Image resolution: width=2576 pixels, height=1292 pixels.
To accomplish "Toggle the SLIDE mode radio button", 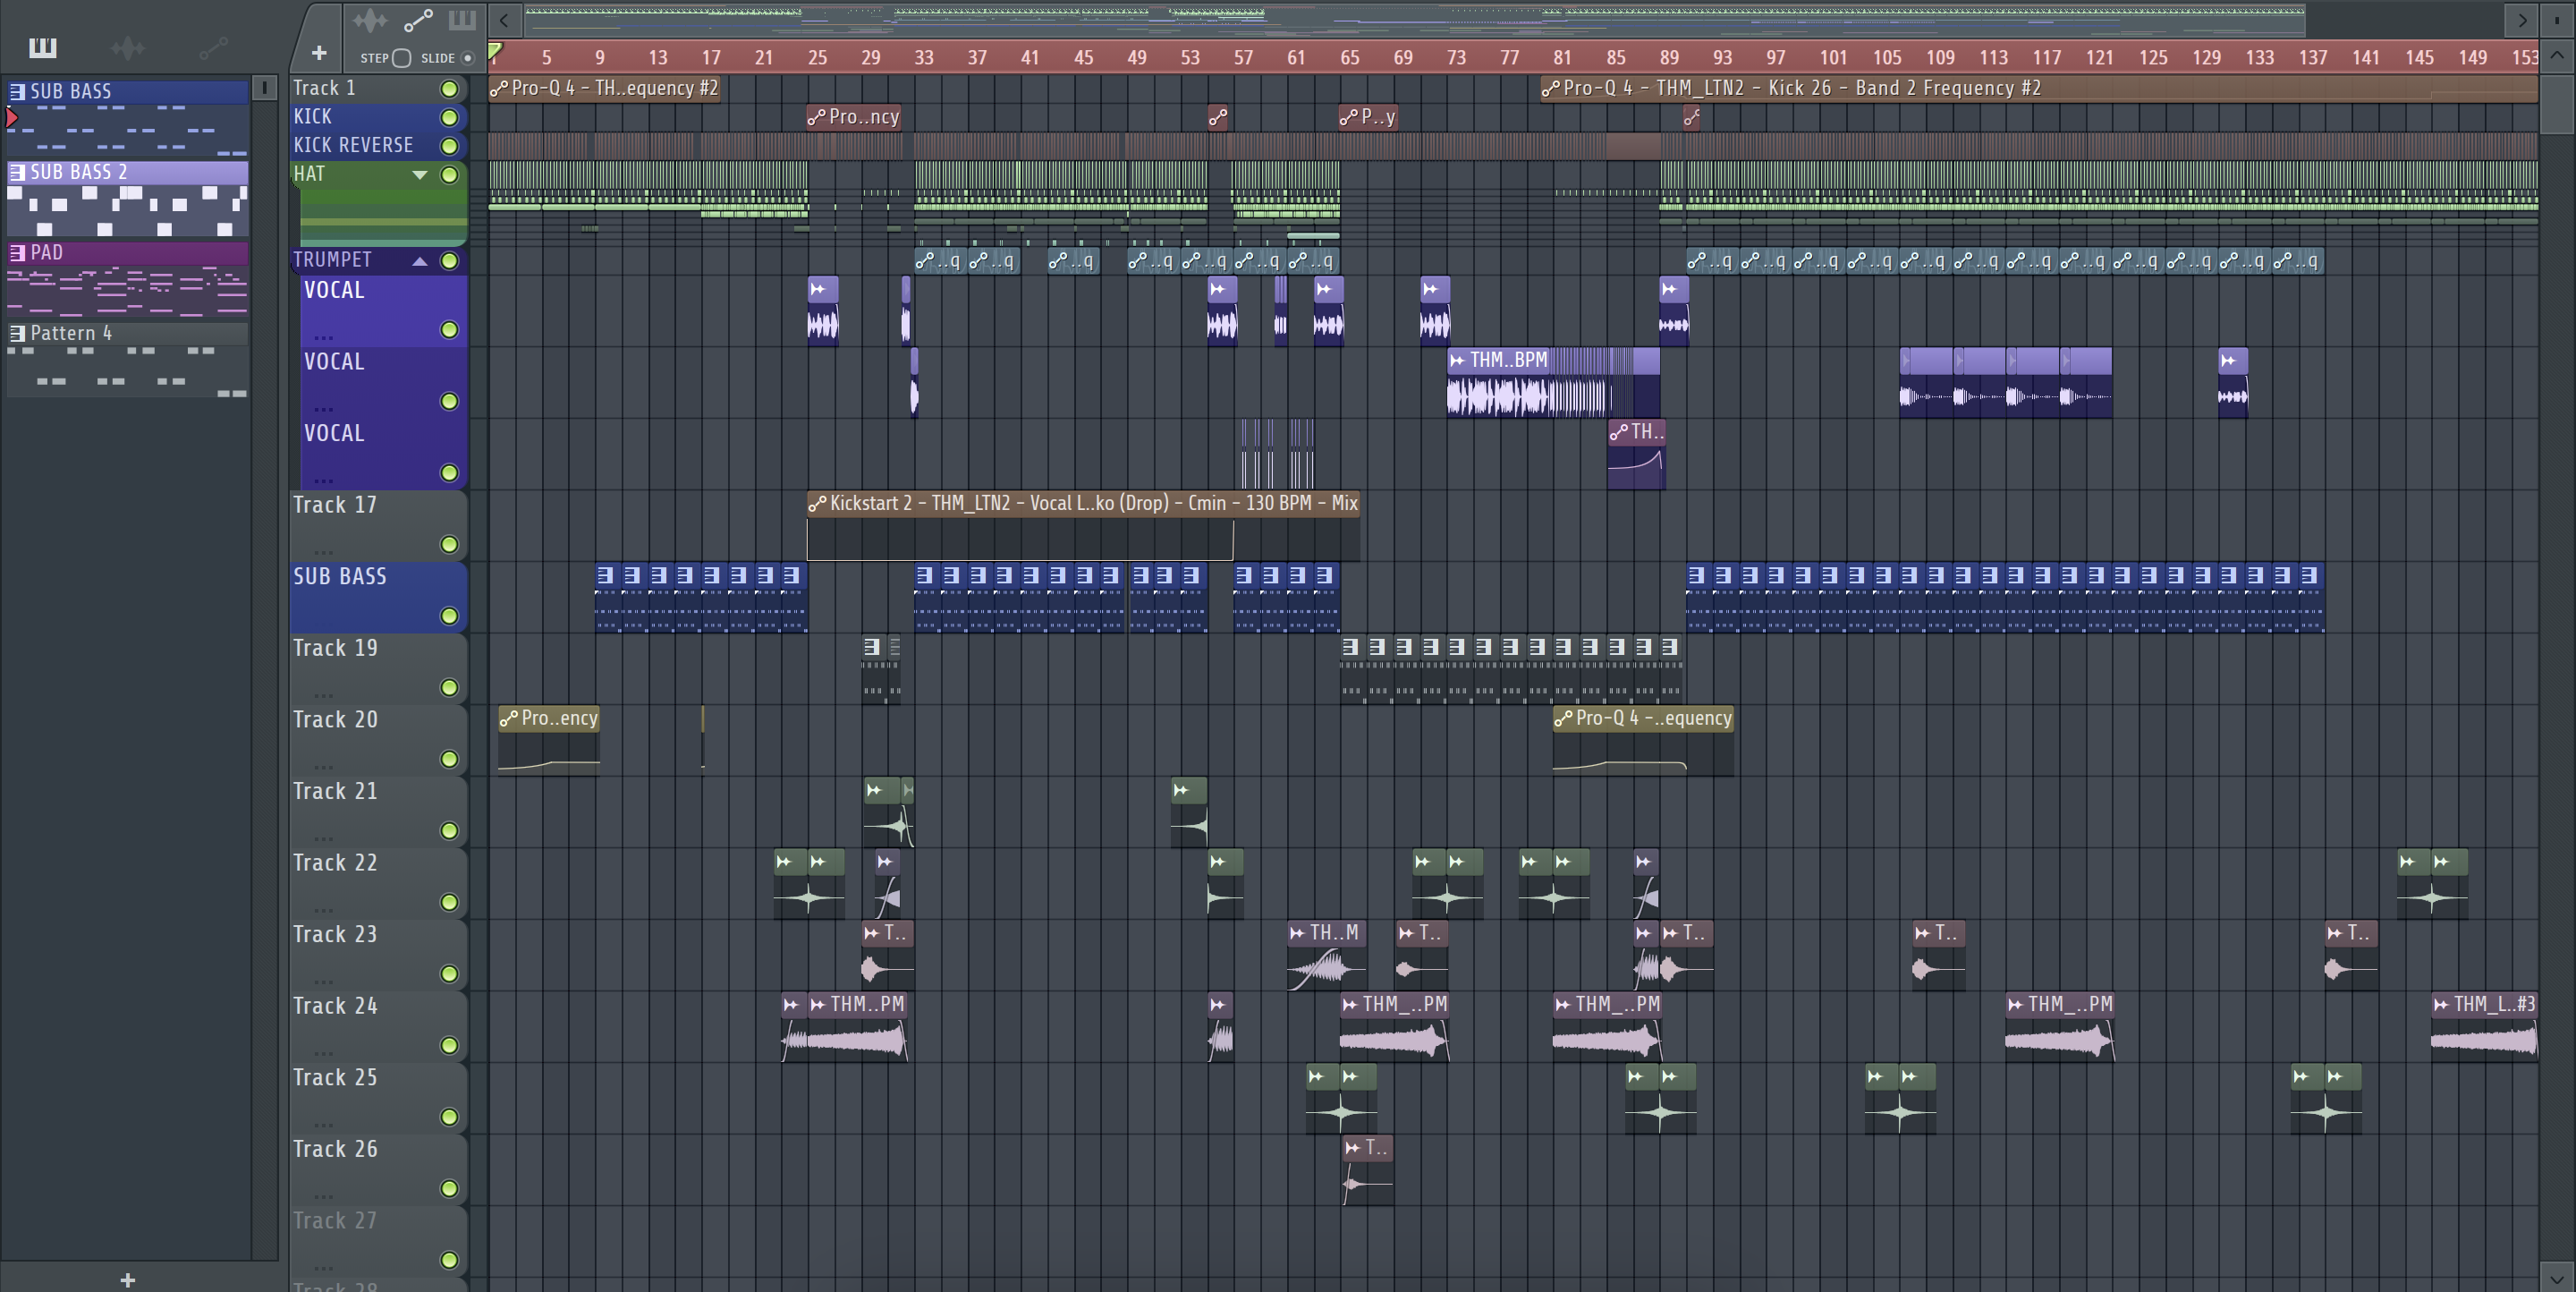I will coord(467,58).
